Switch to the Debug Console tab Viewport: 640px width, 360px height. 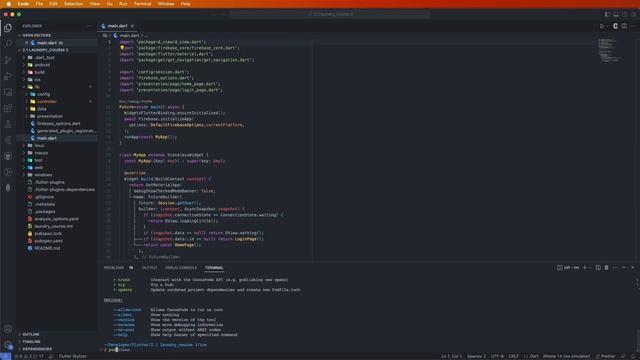(181, 268)
